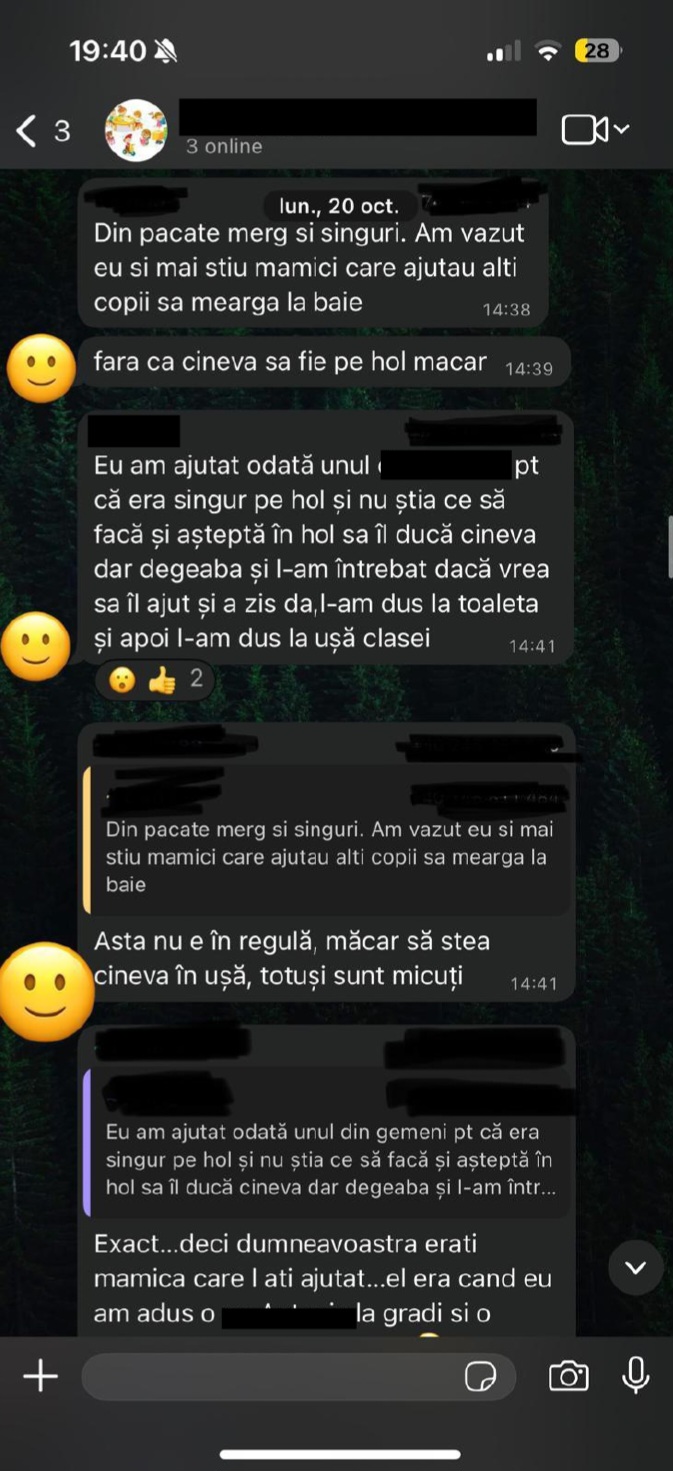Viewport: 673px width, 1471px height.
Task: Open the sticker picker icon
Action: [481, 1377]
